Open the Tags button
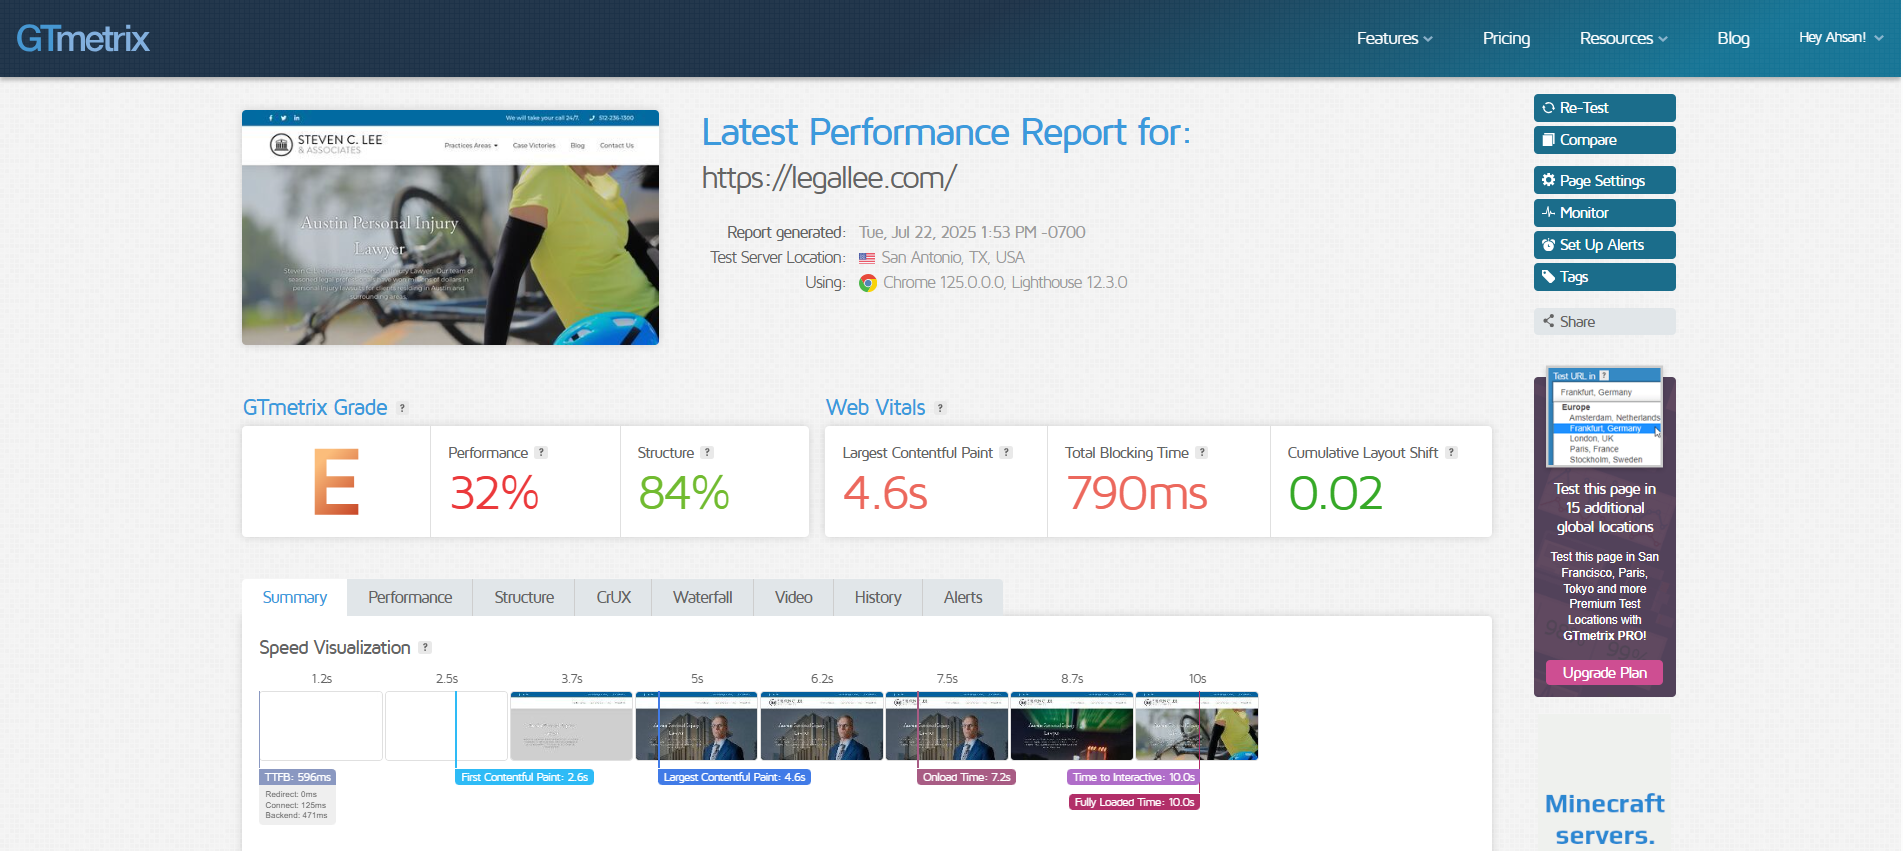This screenshot has height=851, width=1903. pyautogui.click(x=1604, y=277)
